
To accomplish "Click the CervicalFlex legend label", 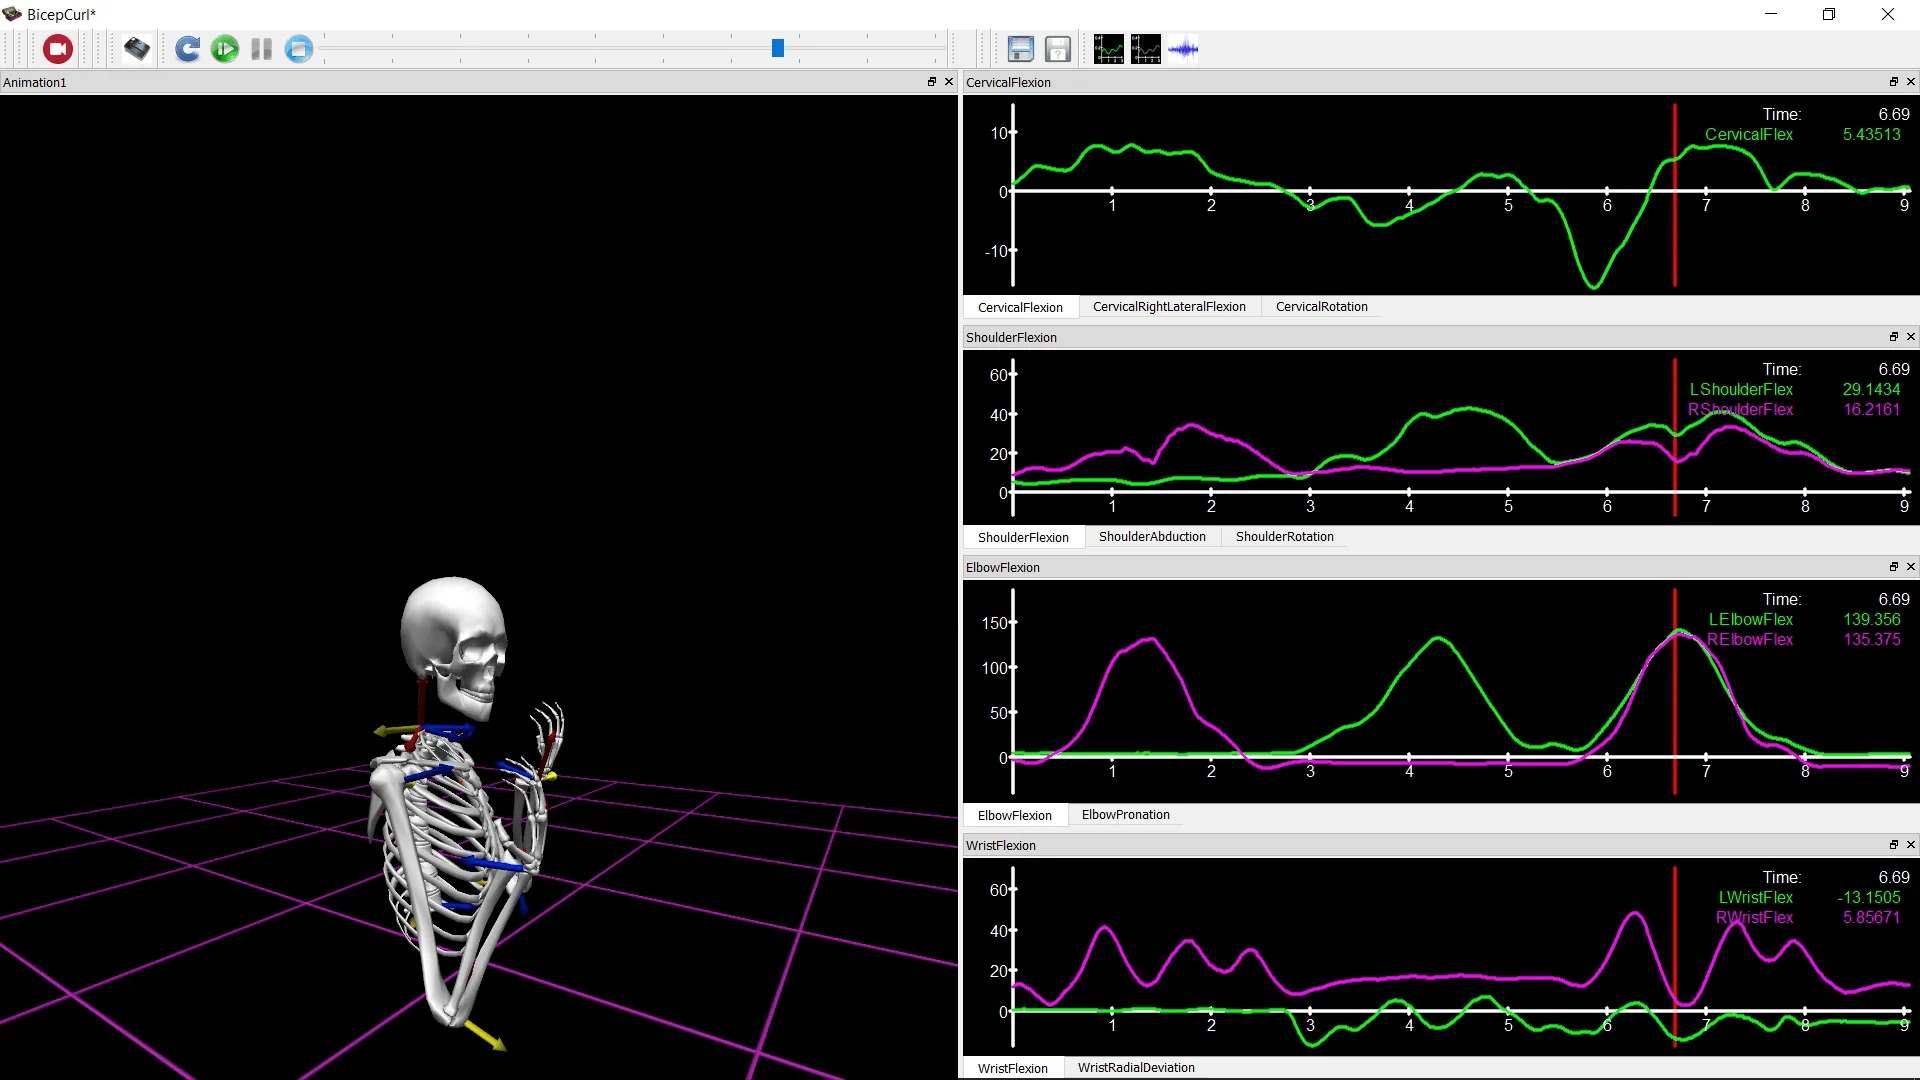I will [1748, 134].
